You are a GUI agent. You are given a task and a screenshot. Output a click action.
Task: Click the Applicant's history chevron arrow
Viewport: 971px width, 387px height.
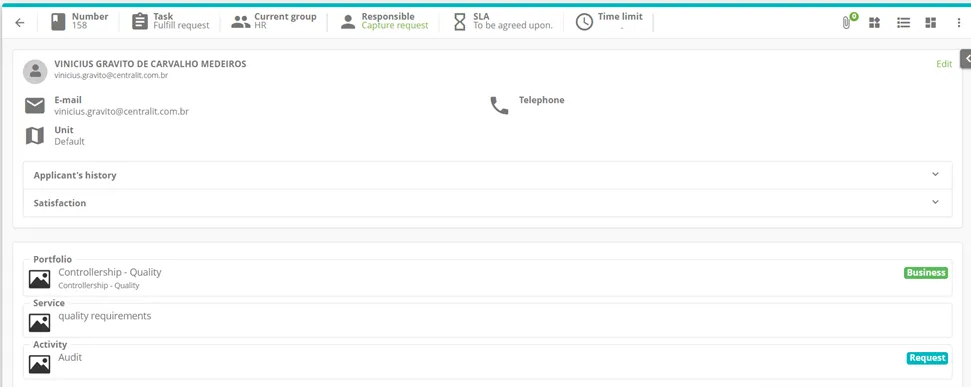point(935,175)
